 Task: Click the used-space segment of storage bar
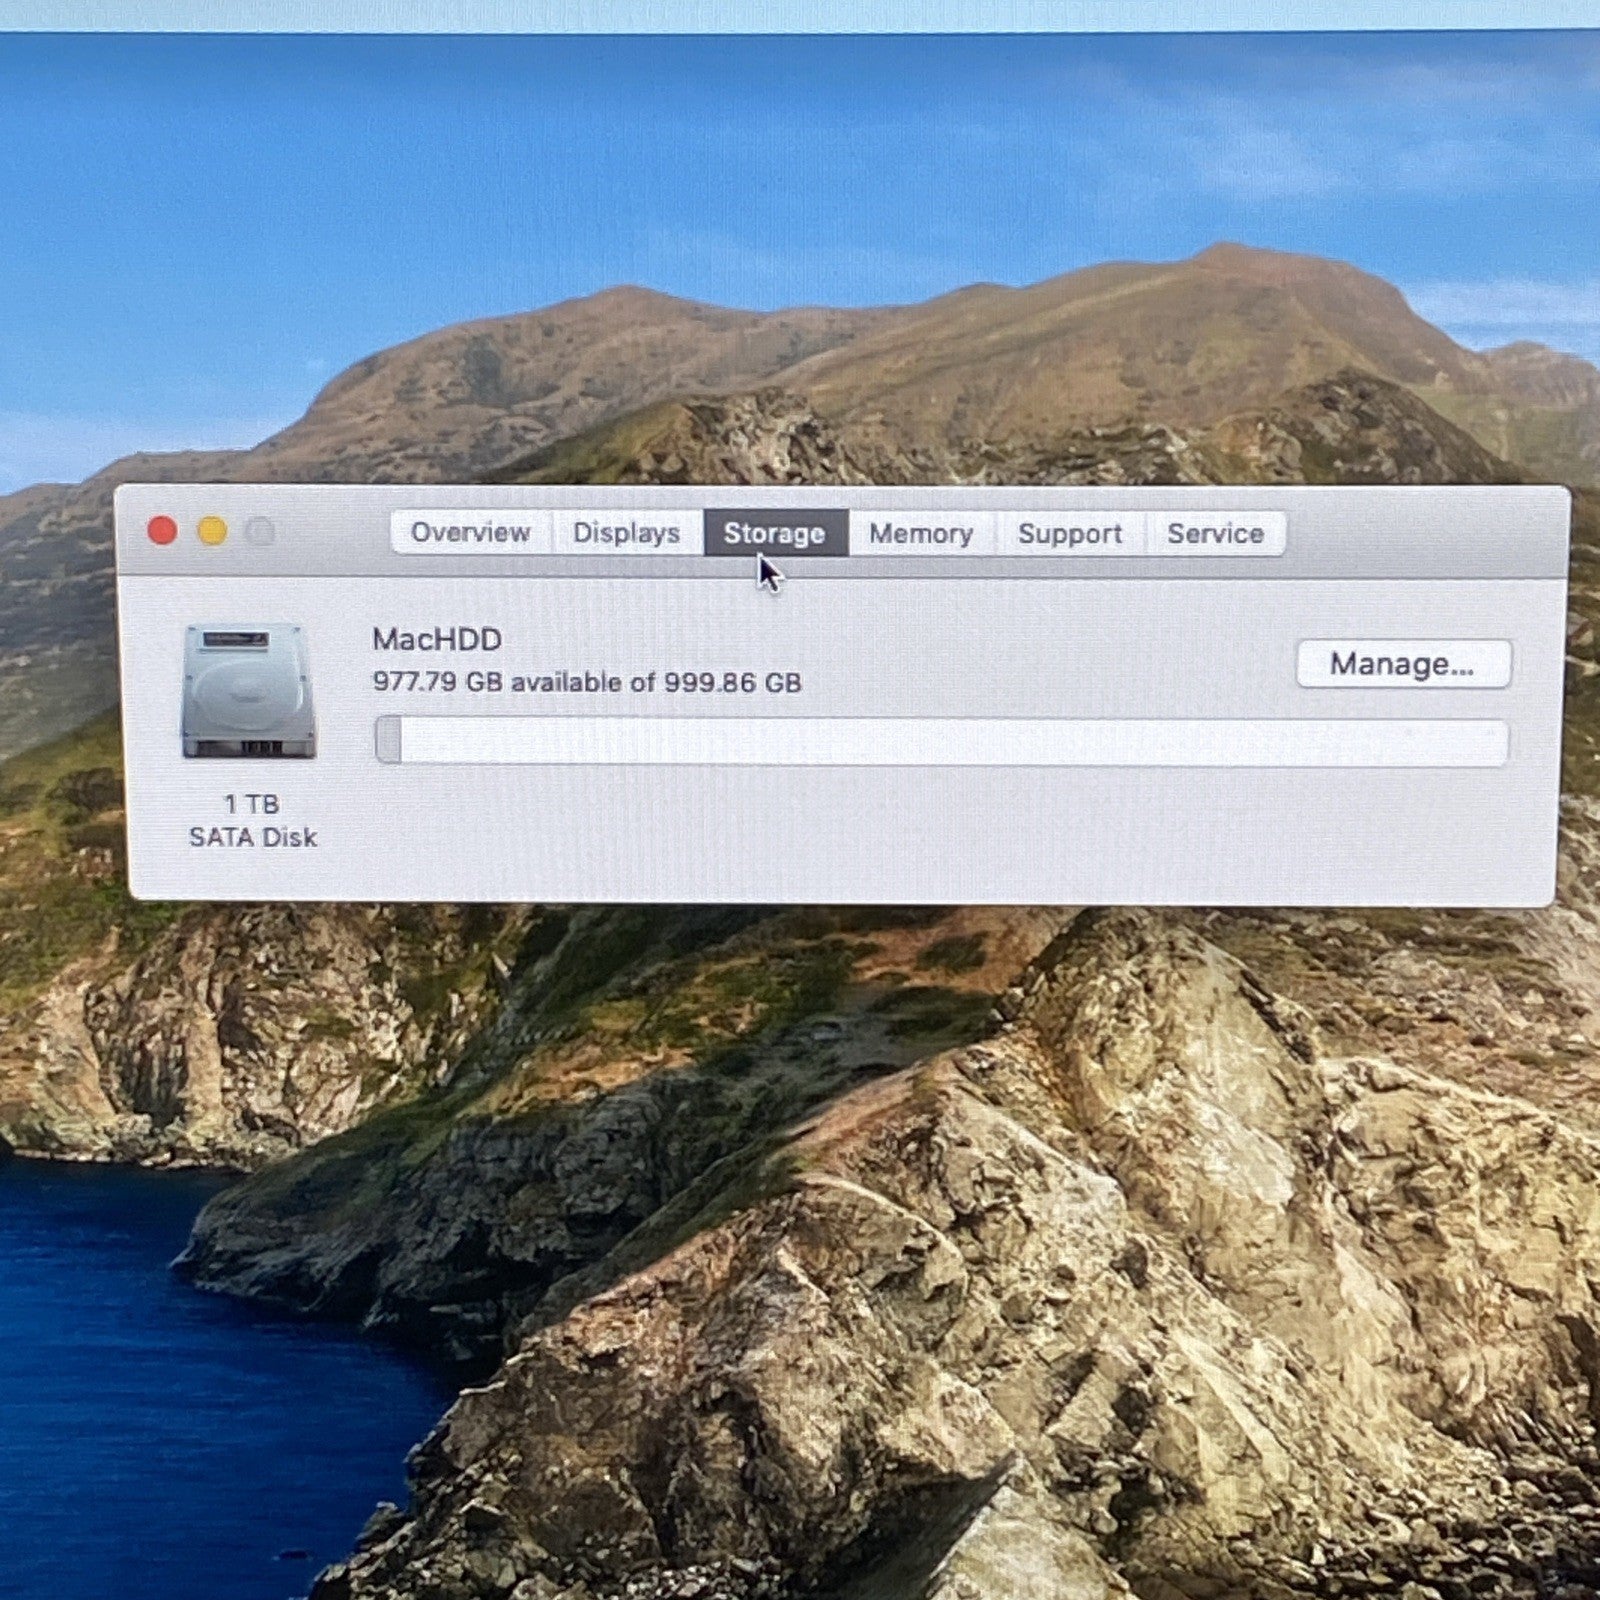[x=389, y=741]
